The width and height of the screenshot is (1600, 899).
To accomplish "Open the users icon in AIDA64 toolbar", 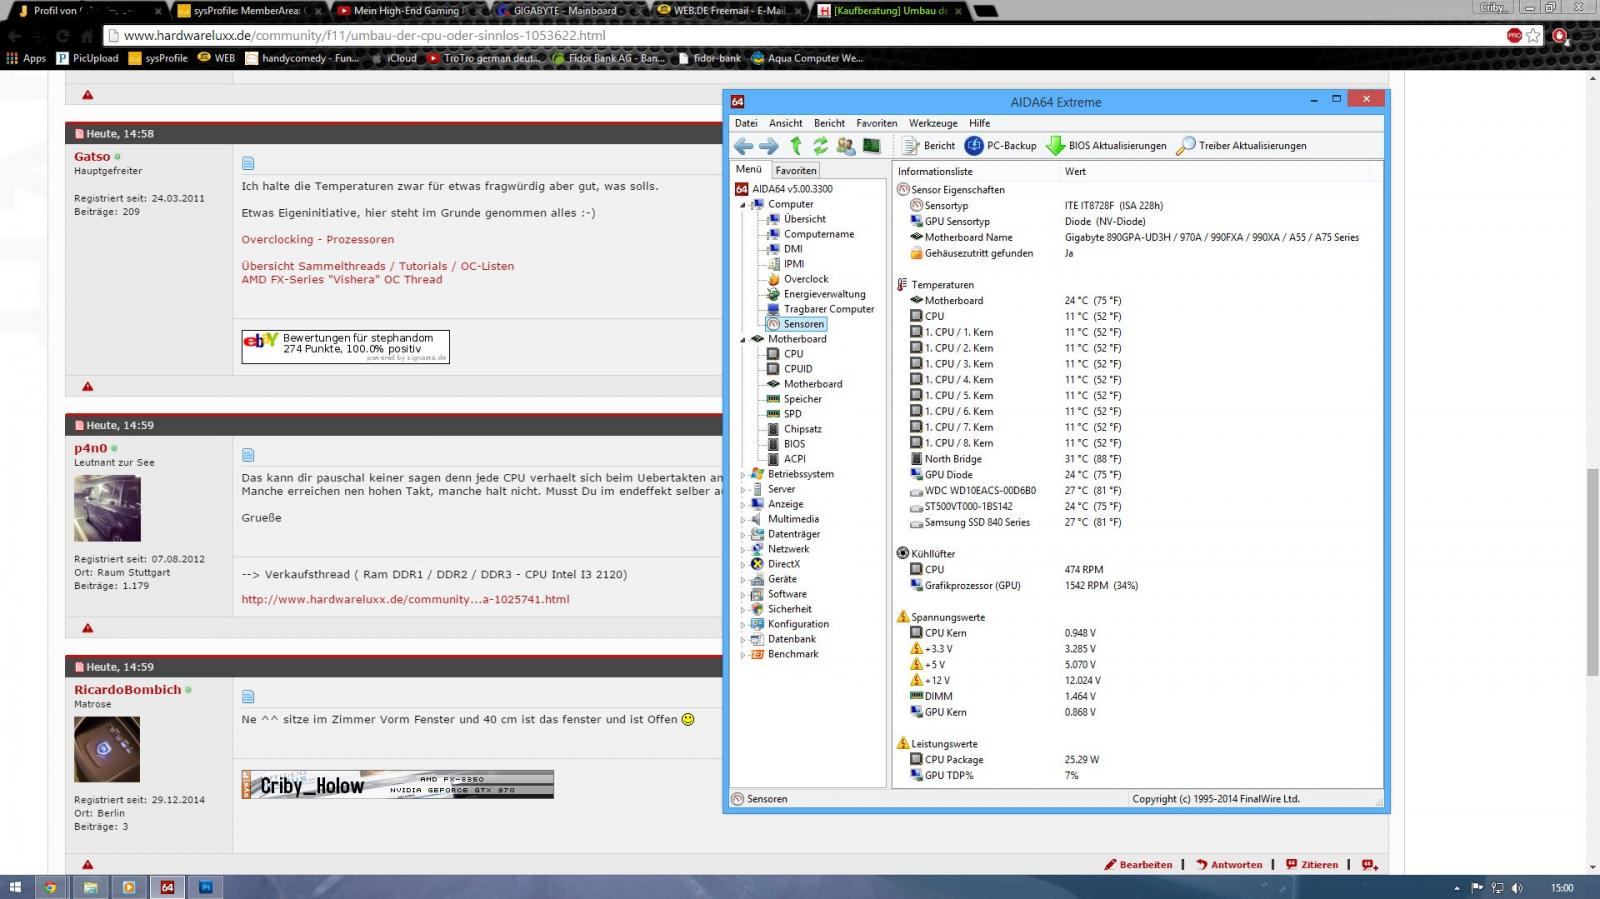I will [x=846, y=146].
